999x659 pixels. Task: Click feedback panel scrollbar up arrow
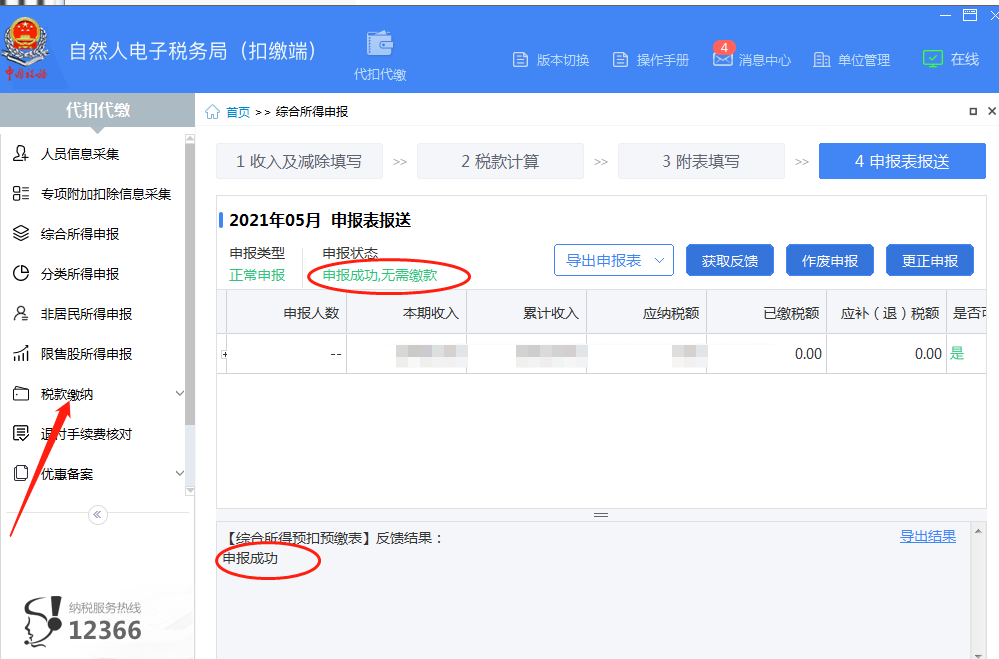(x=979, y=531)
